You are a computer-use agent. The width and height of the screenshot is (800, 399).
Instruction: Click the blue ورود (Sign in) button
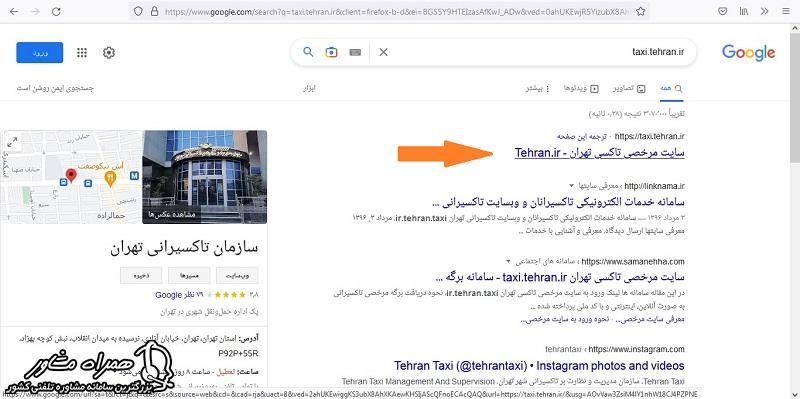click(x=40, y=53)
